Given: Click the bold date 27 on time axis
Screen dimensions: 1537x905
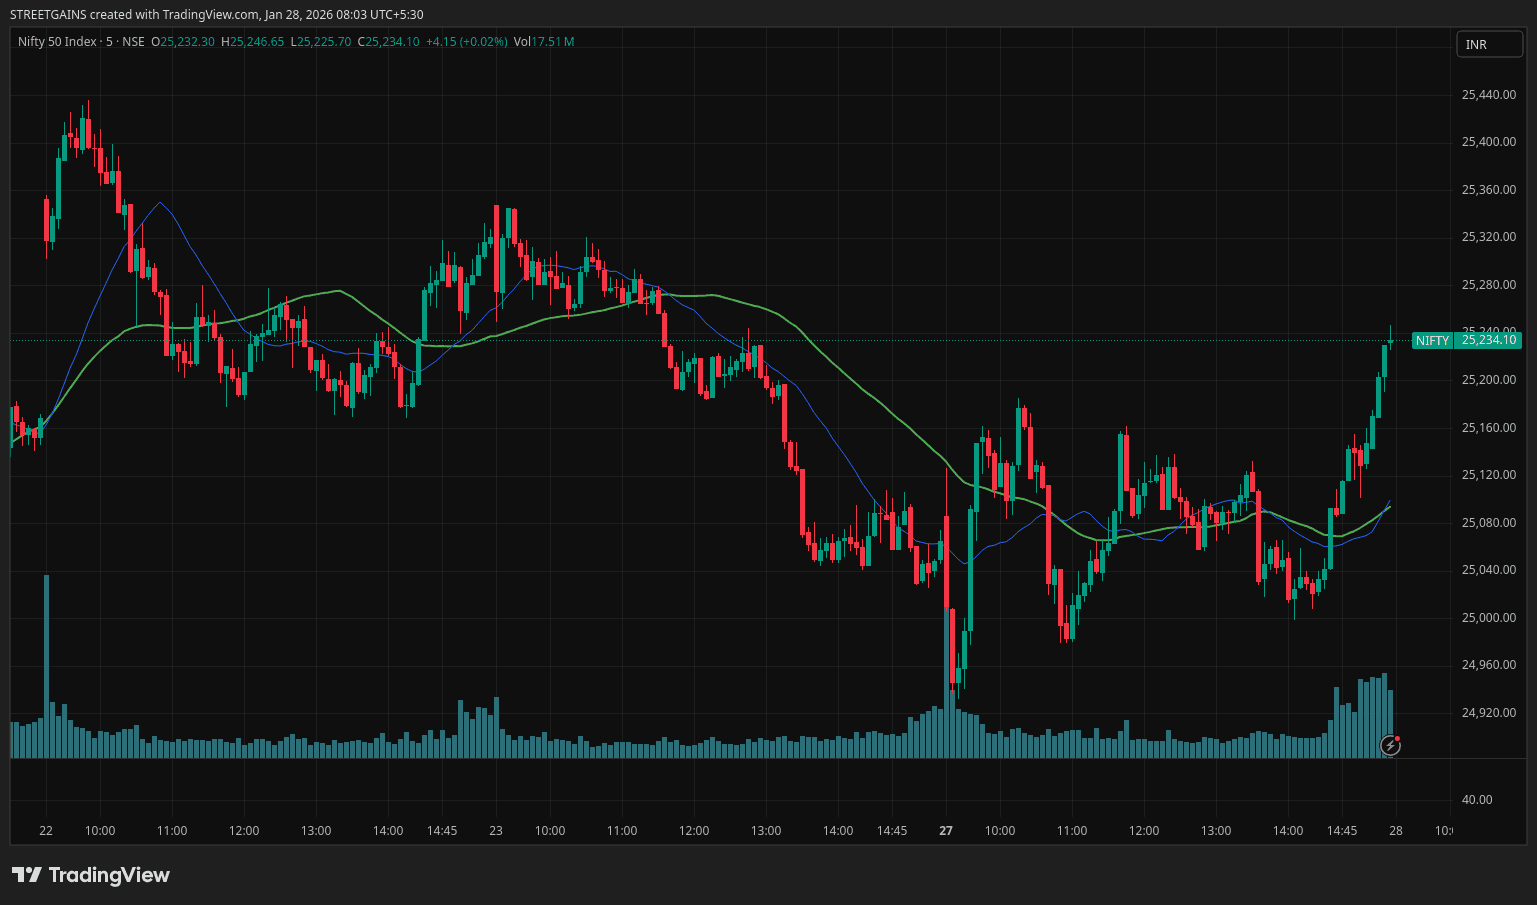Looking at the screenshot, I should click(x=946, y=831).
